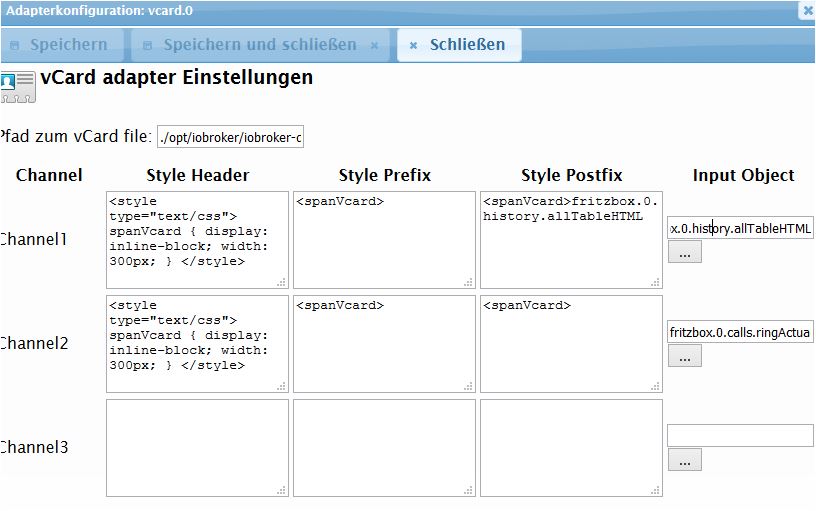Select the Channel2 Style Postfix text area
The image size is (816, 511).
(571, 344)
